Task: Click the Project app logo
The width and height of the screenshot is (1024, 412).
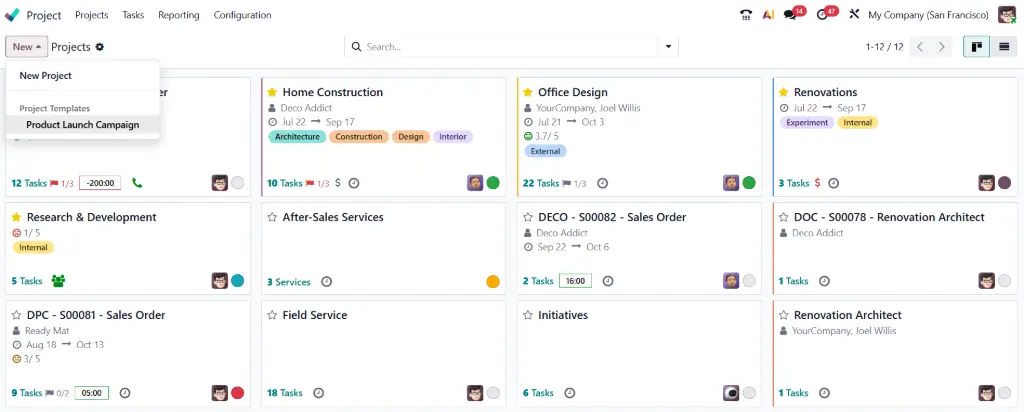Action: coord(12,14)
